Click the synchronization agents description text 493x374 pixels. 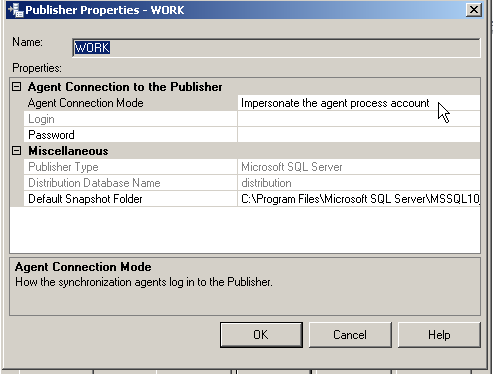(144, 282)
